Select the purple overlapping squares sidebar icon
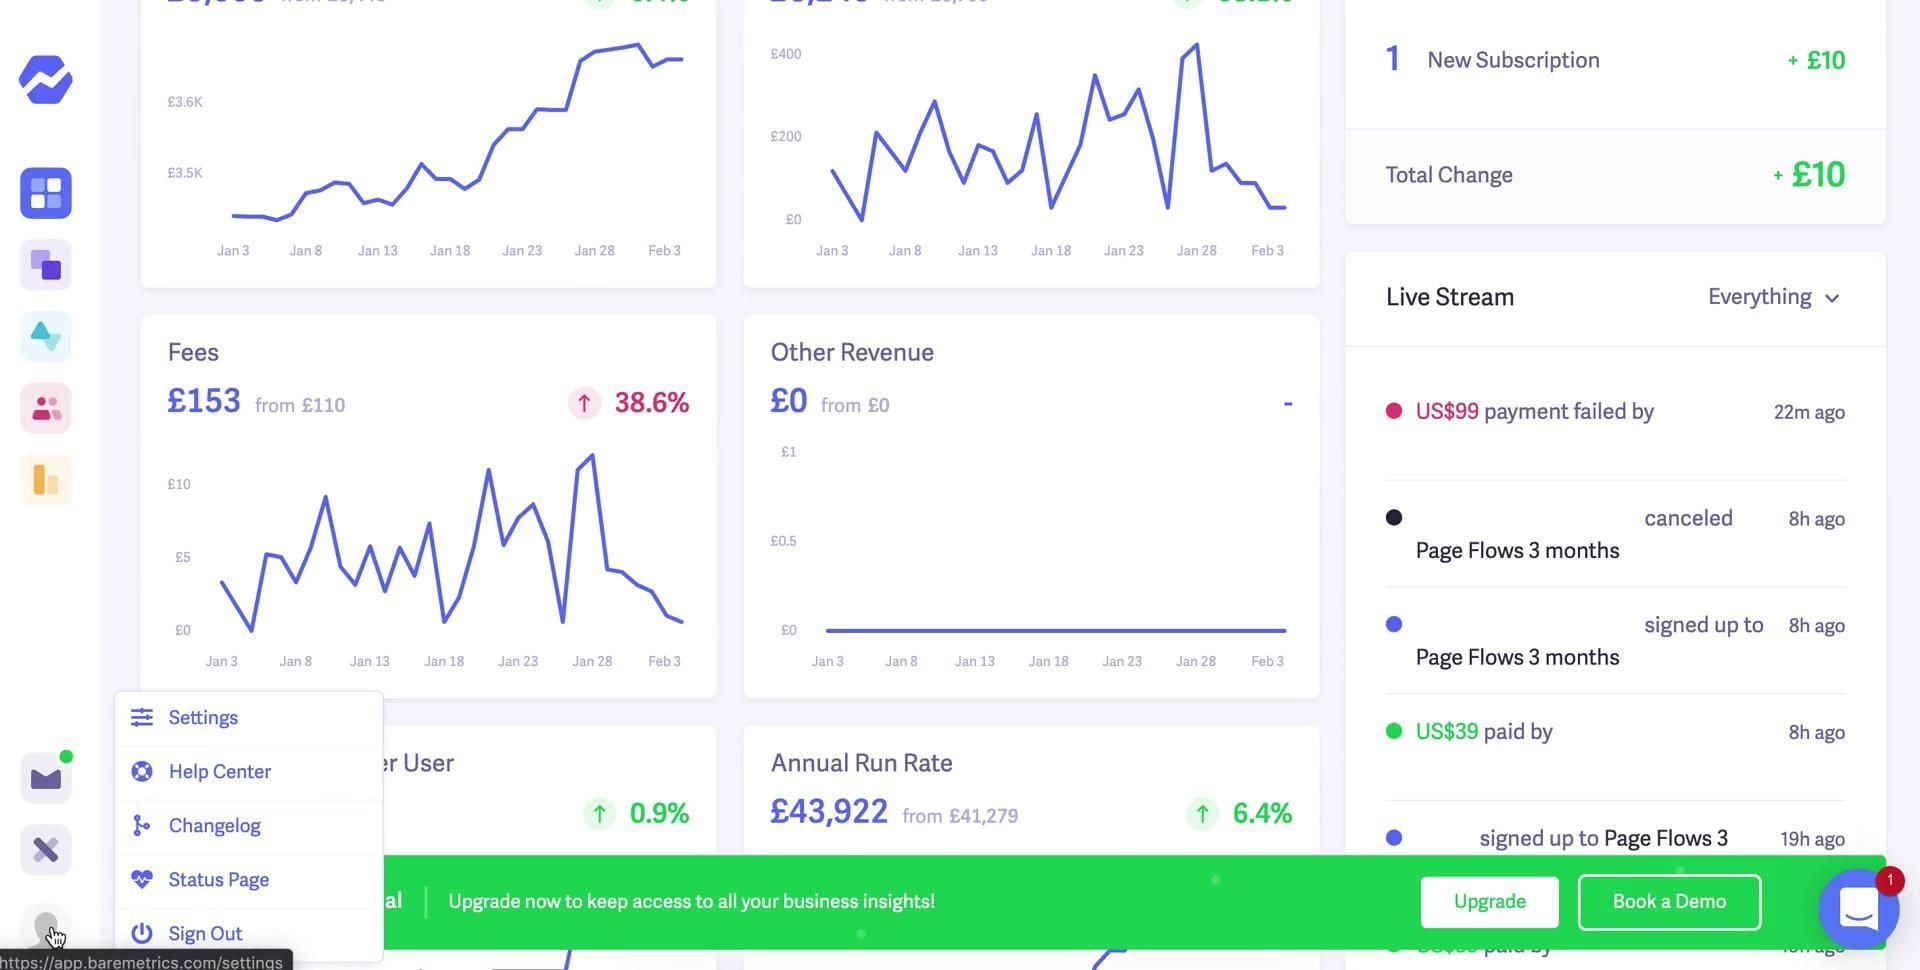 point(46,265)
